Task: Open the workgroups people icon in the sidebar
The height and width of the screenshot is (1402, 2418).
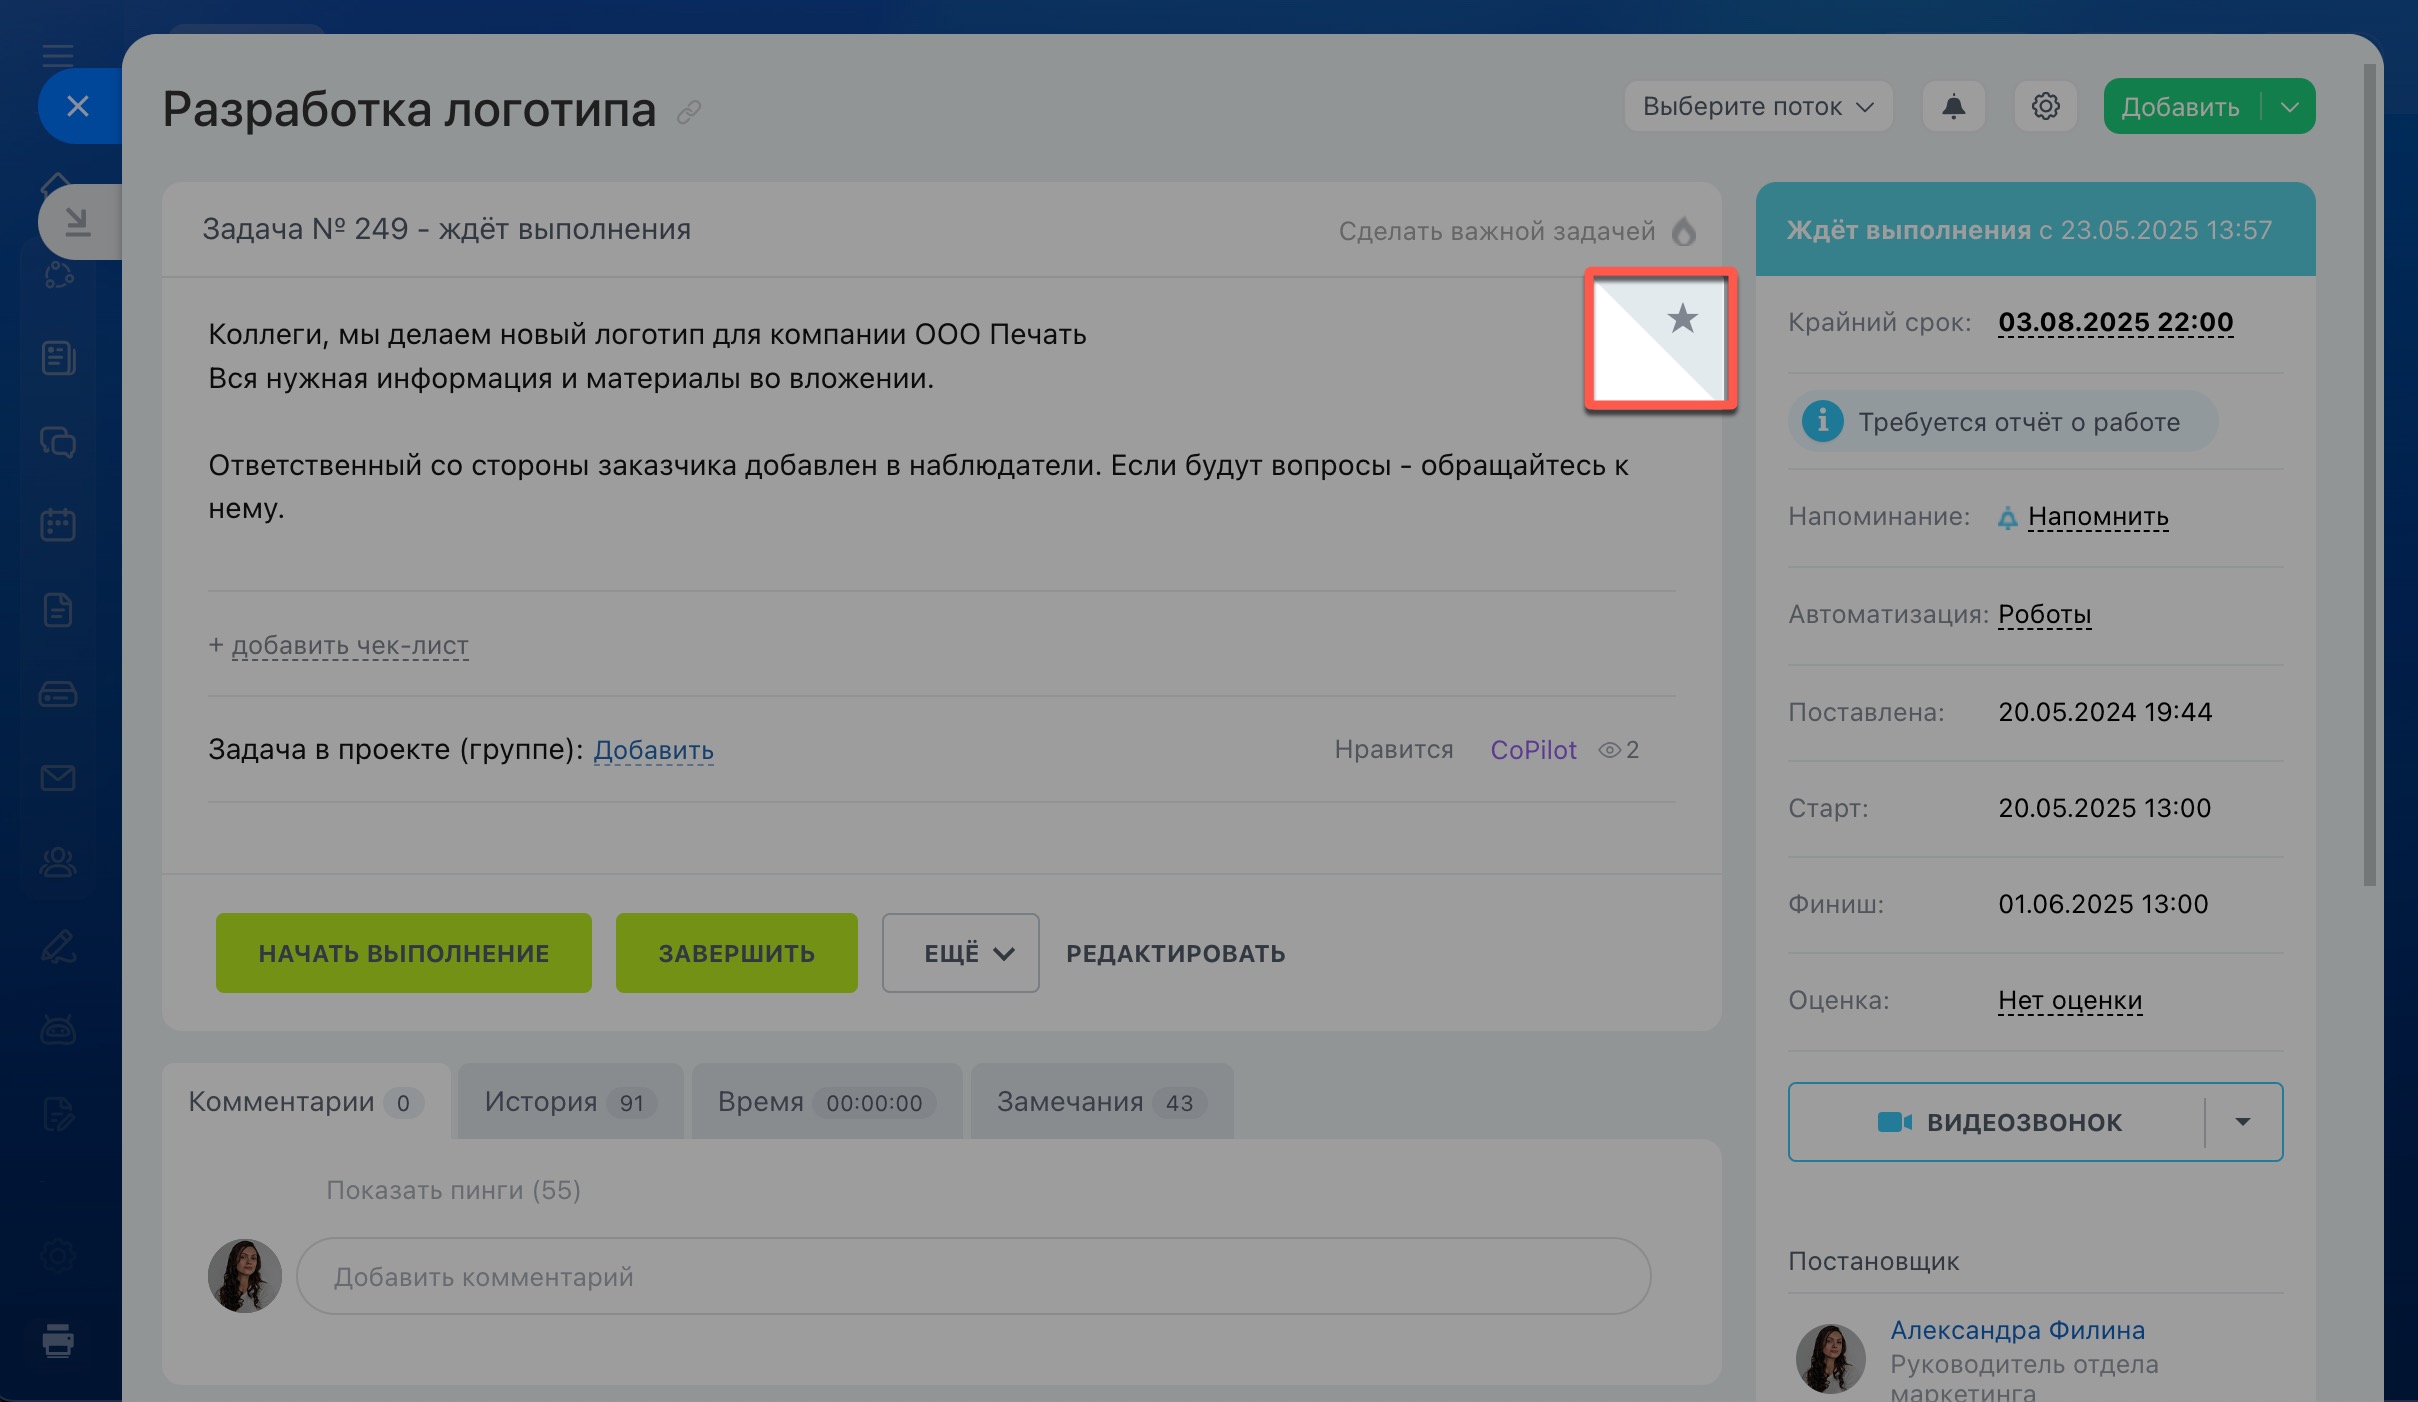Action: [x=58, y=861]
